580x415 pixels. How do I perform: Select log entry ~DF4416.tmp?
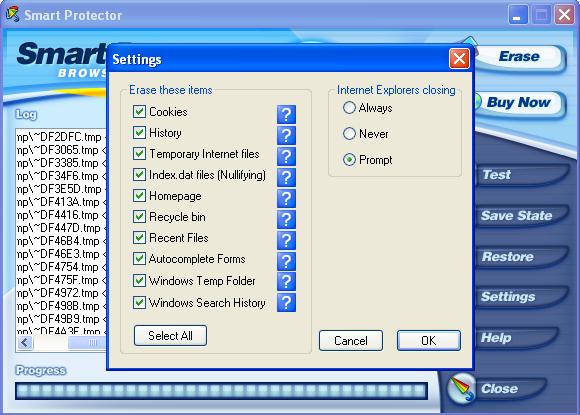[61, 215]
